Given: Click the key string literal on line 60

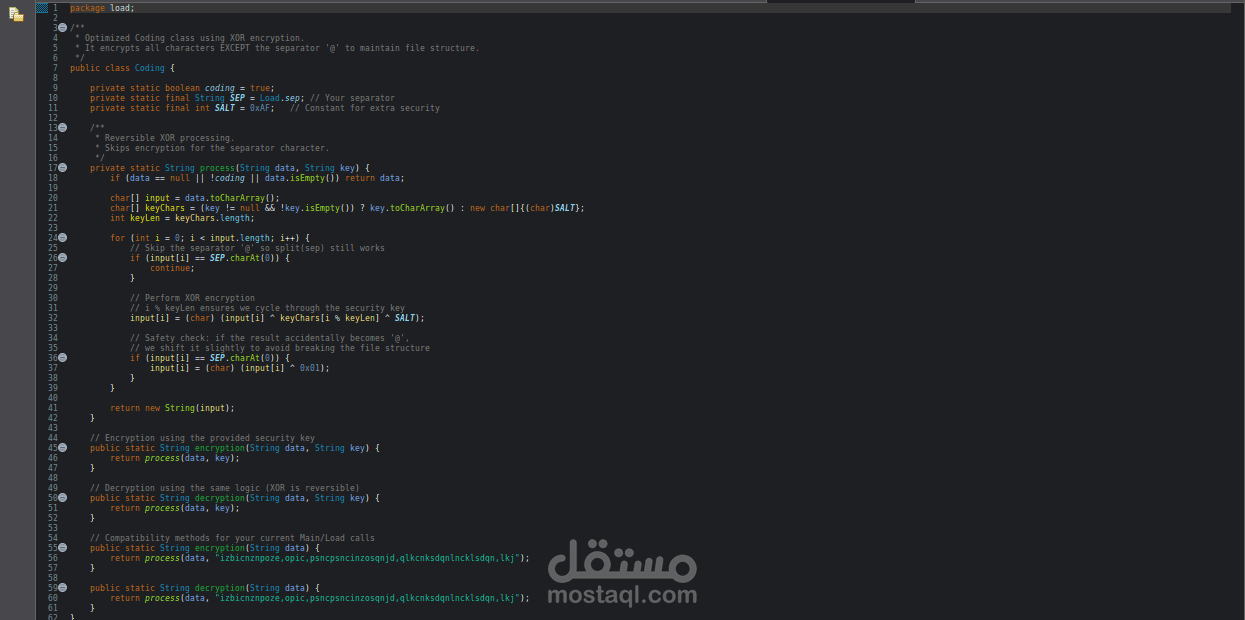Looking at the screenshot, I should pos(367,598).
